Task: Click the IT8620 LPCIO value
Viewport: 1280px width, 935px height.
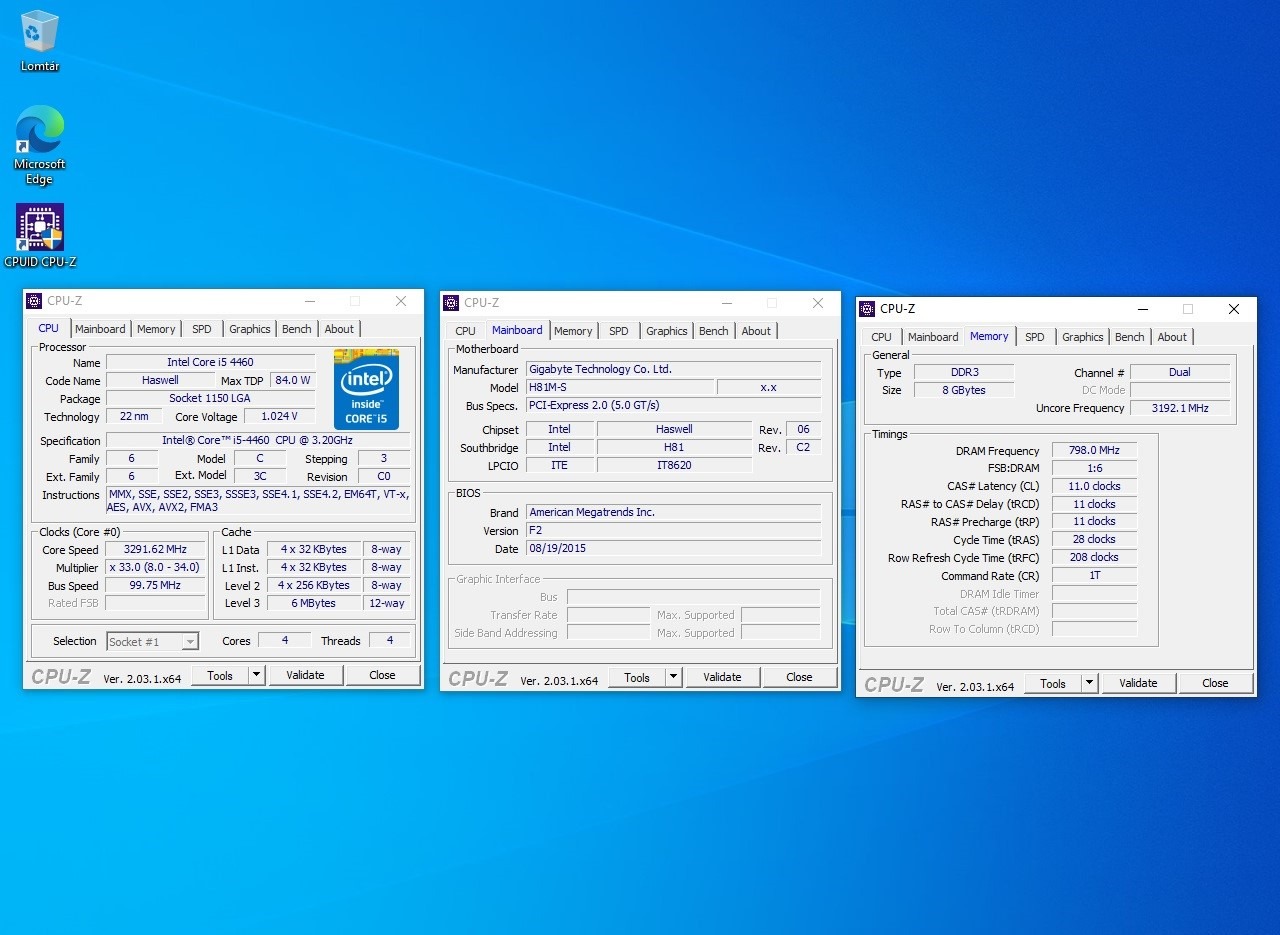Action: tap(674, 465)
